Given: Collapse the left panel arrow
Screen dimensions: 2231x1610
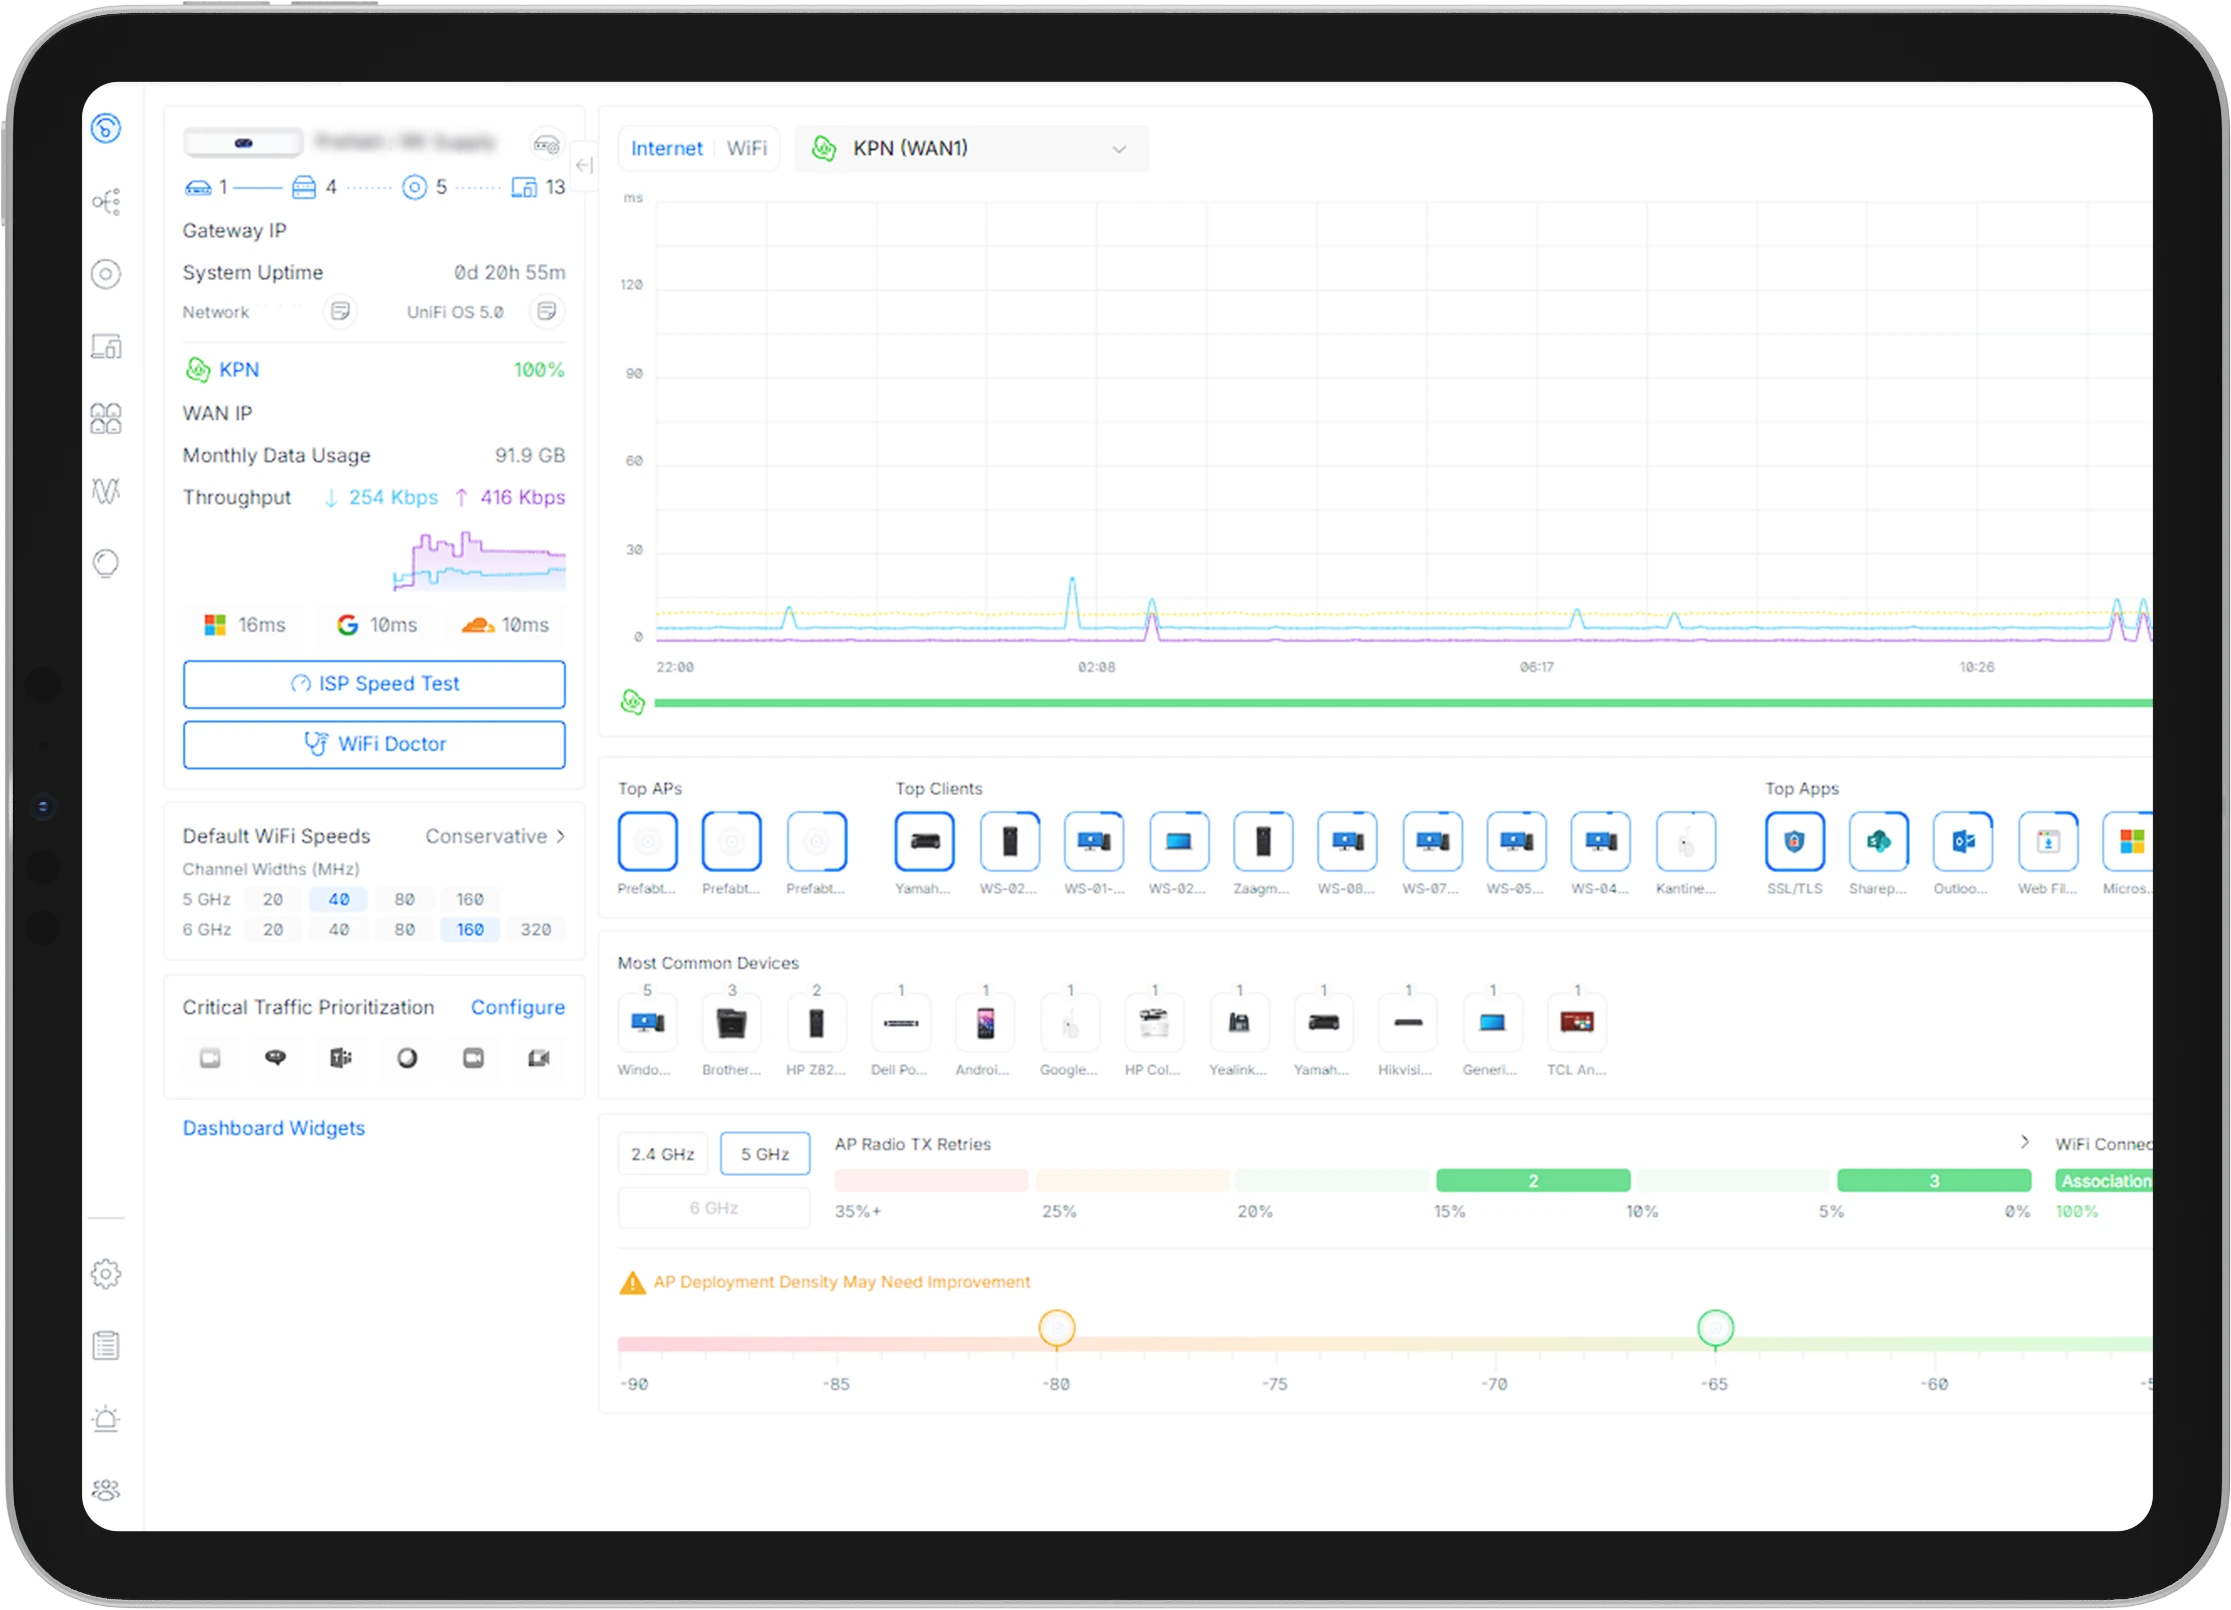Looking at the screenshot, I should pos(584,166).
